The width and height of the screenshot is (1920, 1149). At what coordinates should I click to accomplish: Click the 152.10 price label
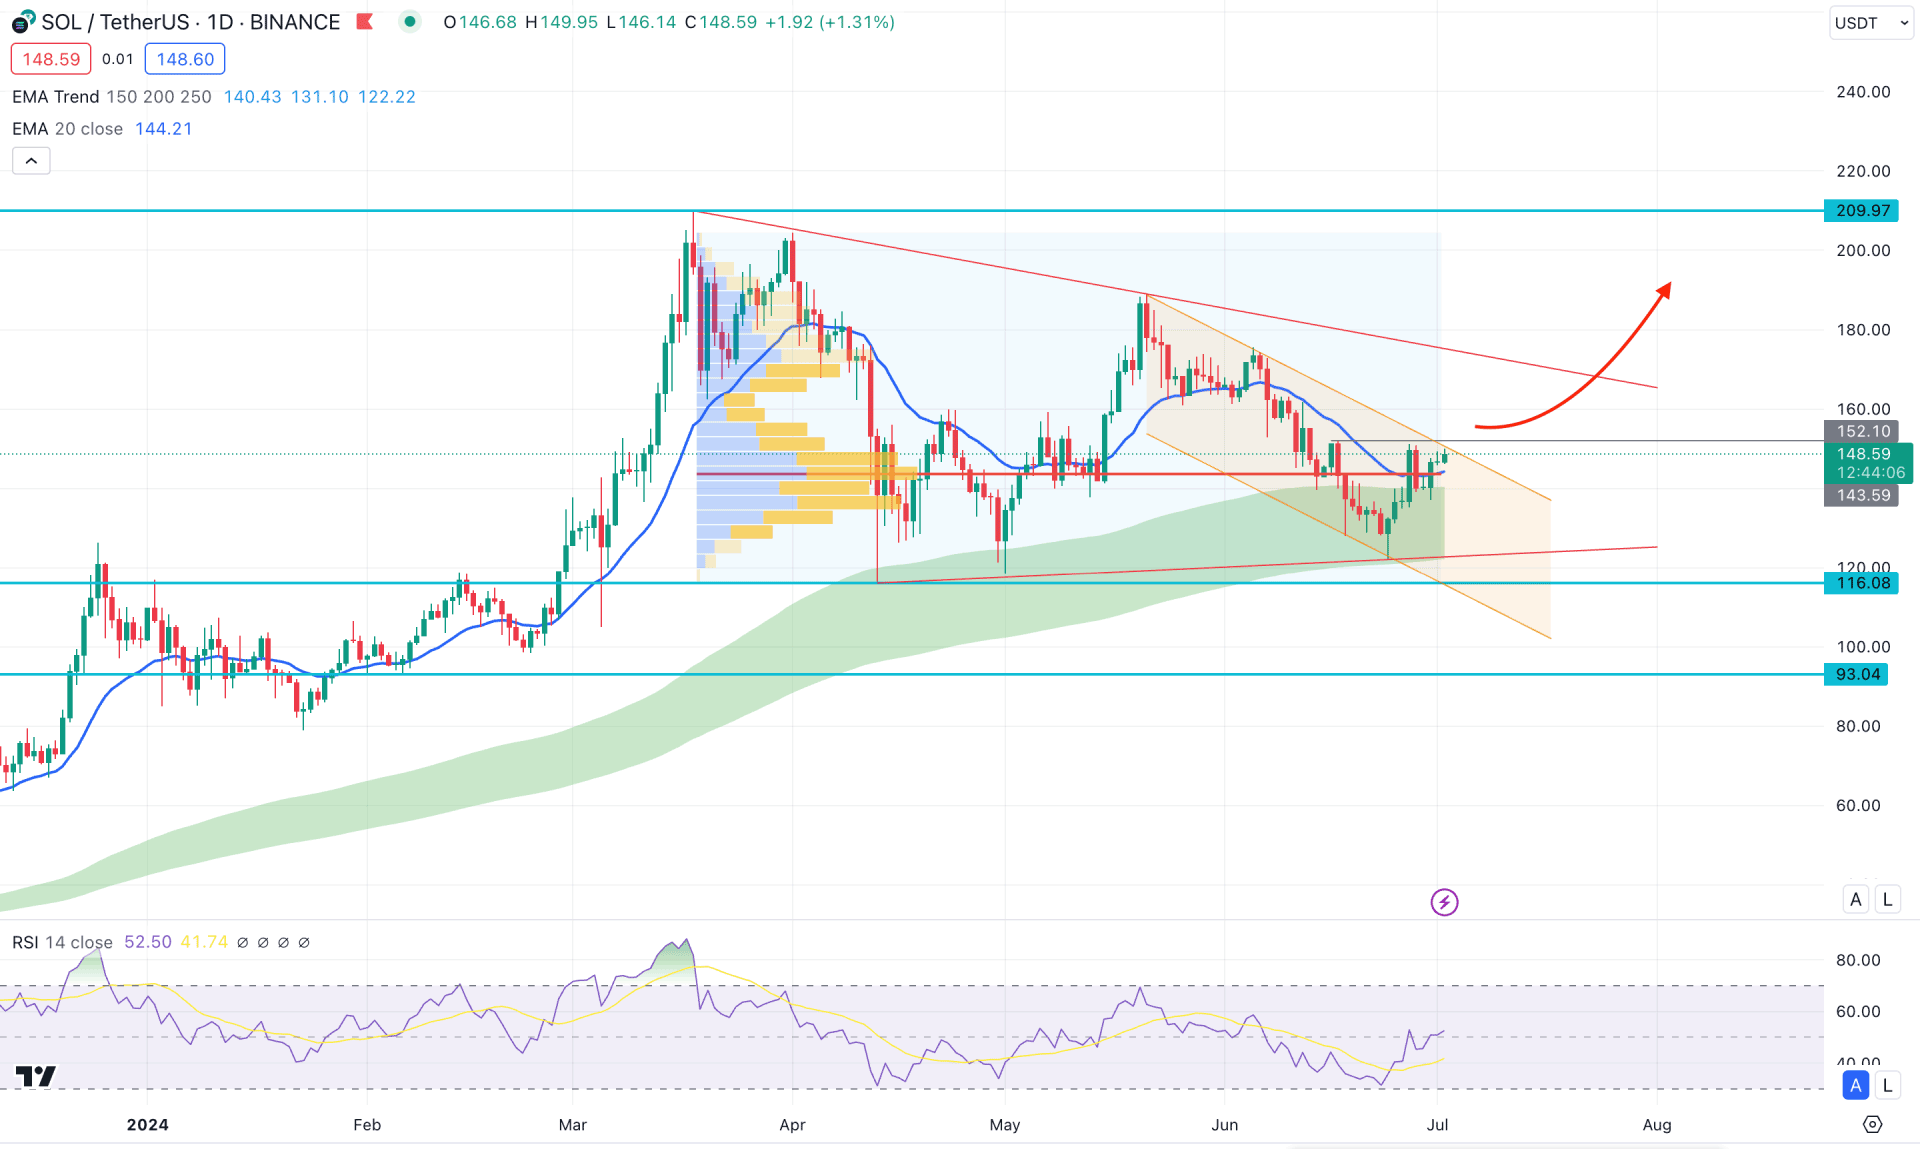[1861, 431]
